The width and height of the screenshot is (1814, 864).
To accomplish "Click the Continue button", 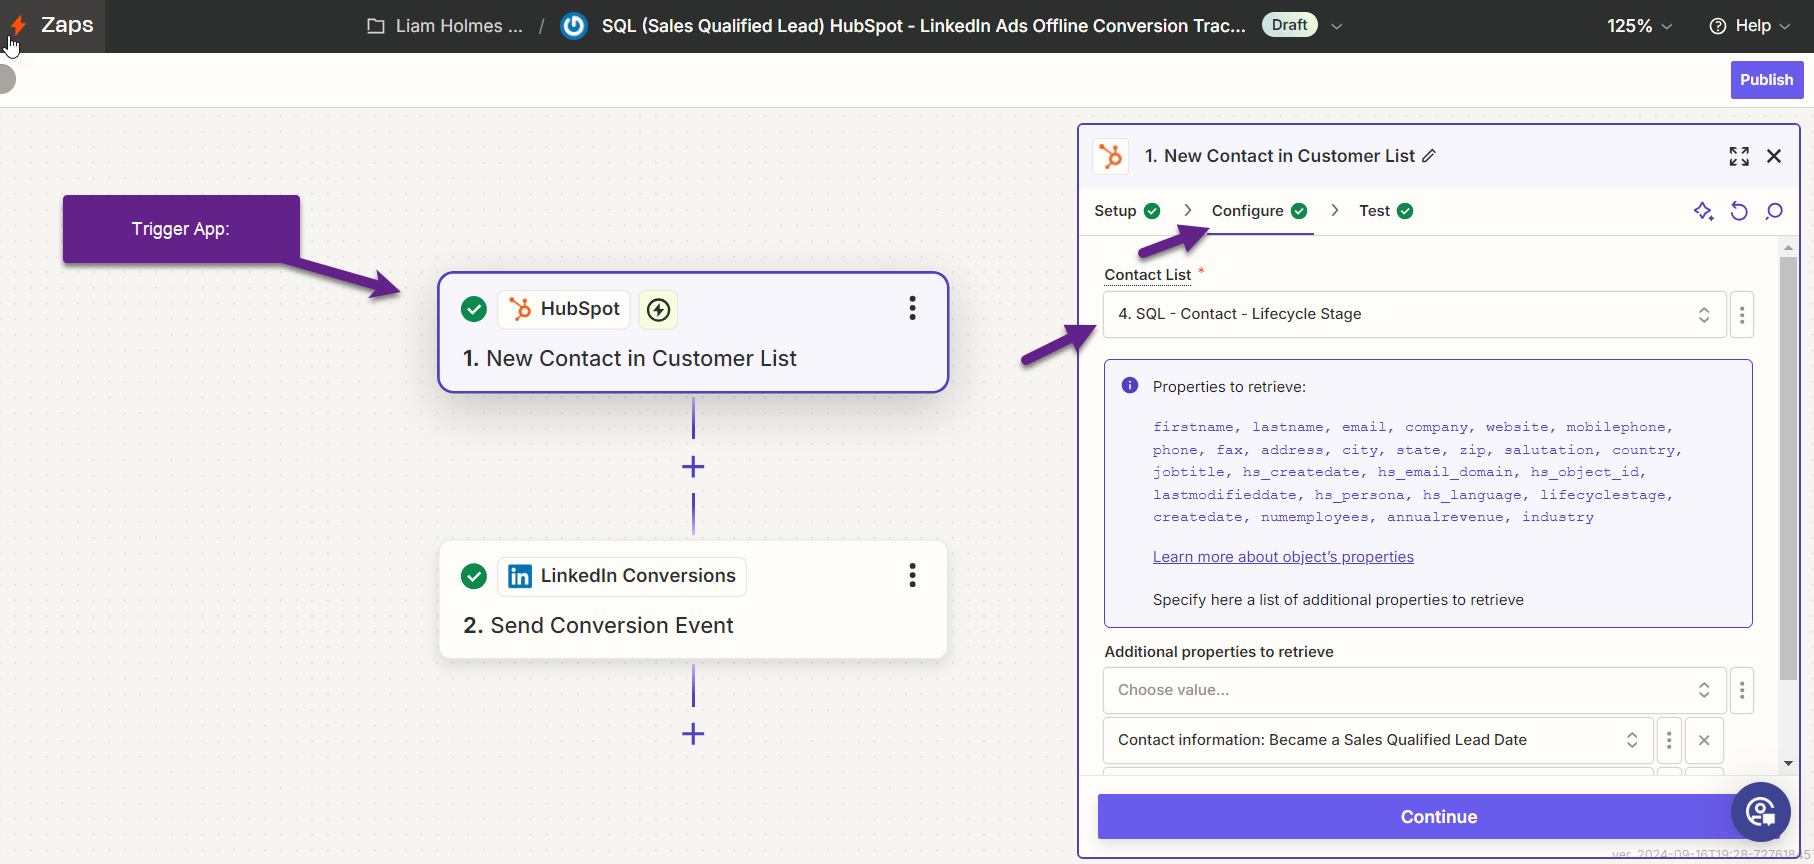I will pos(1438,817).
